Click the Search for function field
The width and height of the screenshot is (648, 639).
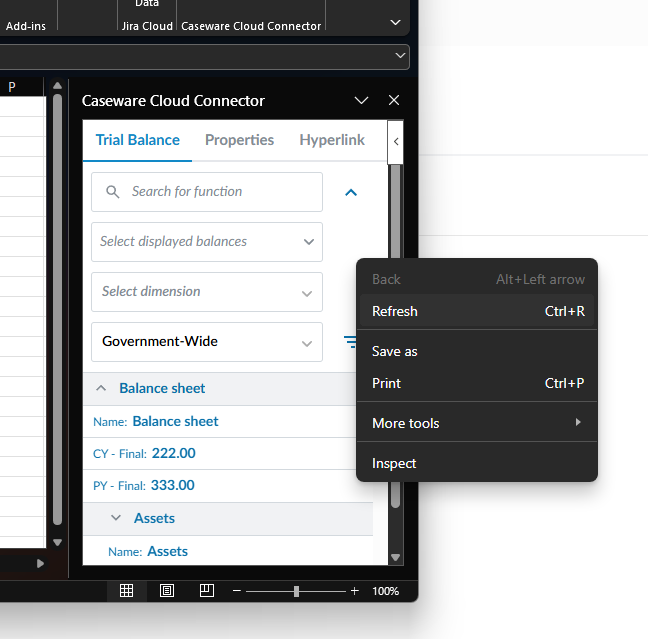[207, 192]
